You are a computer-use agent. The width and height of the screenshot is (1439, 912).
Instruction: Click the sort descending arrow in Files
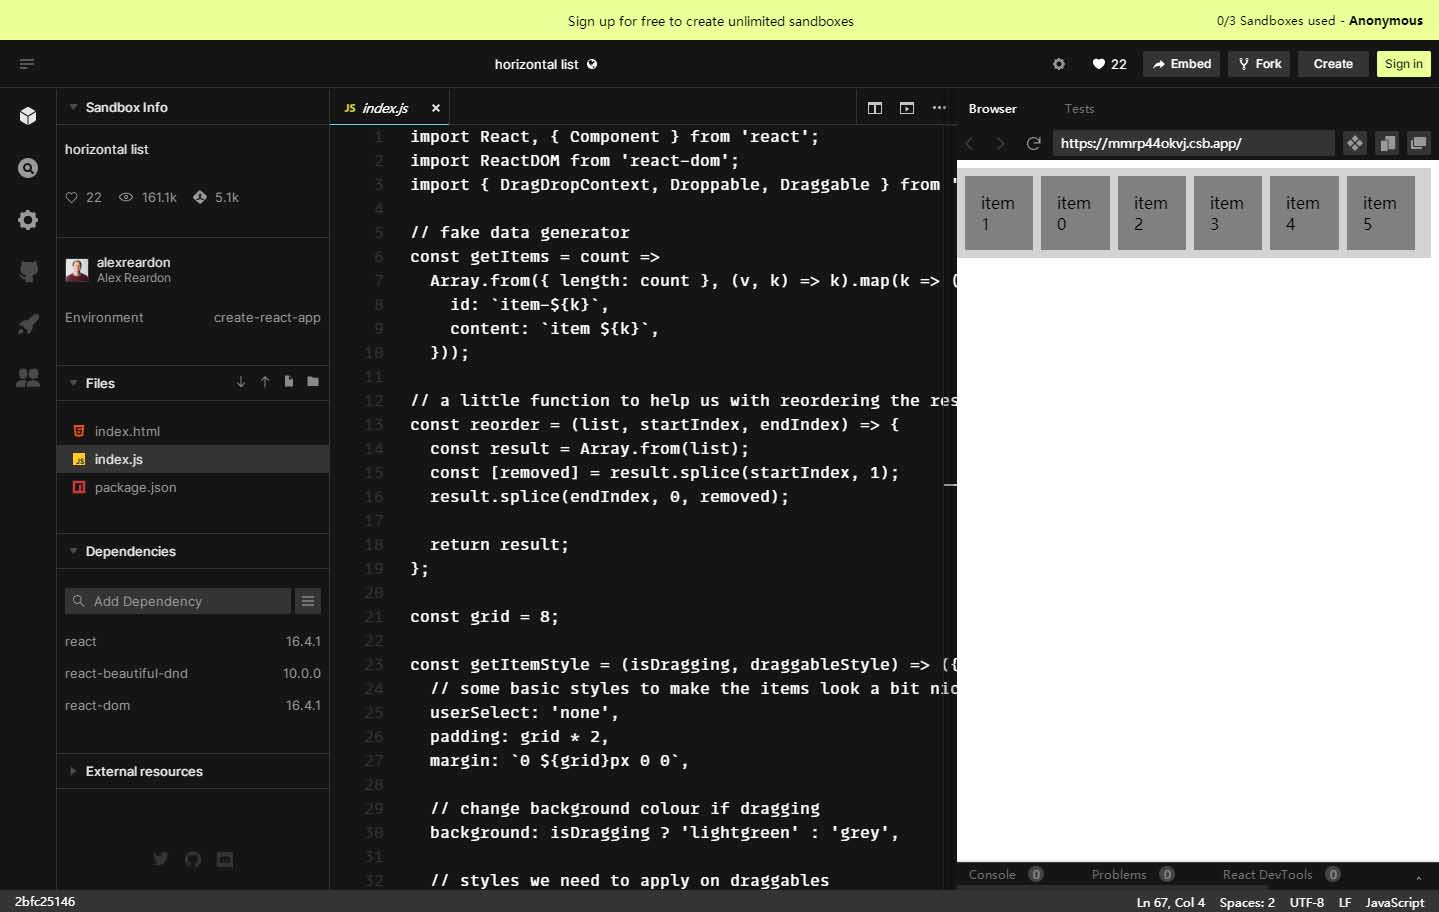(x=241, y=382)
